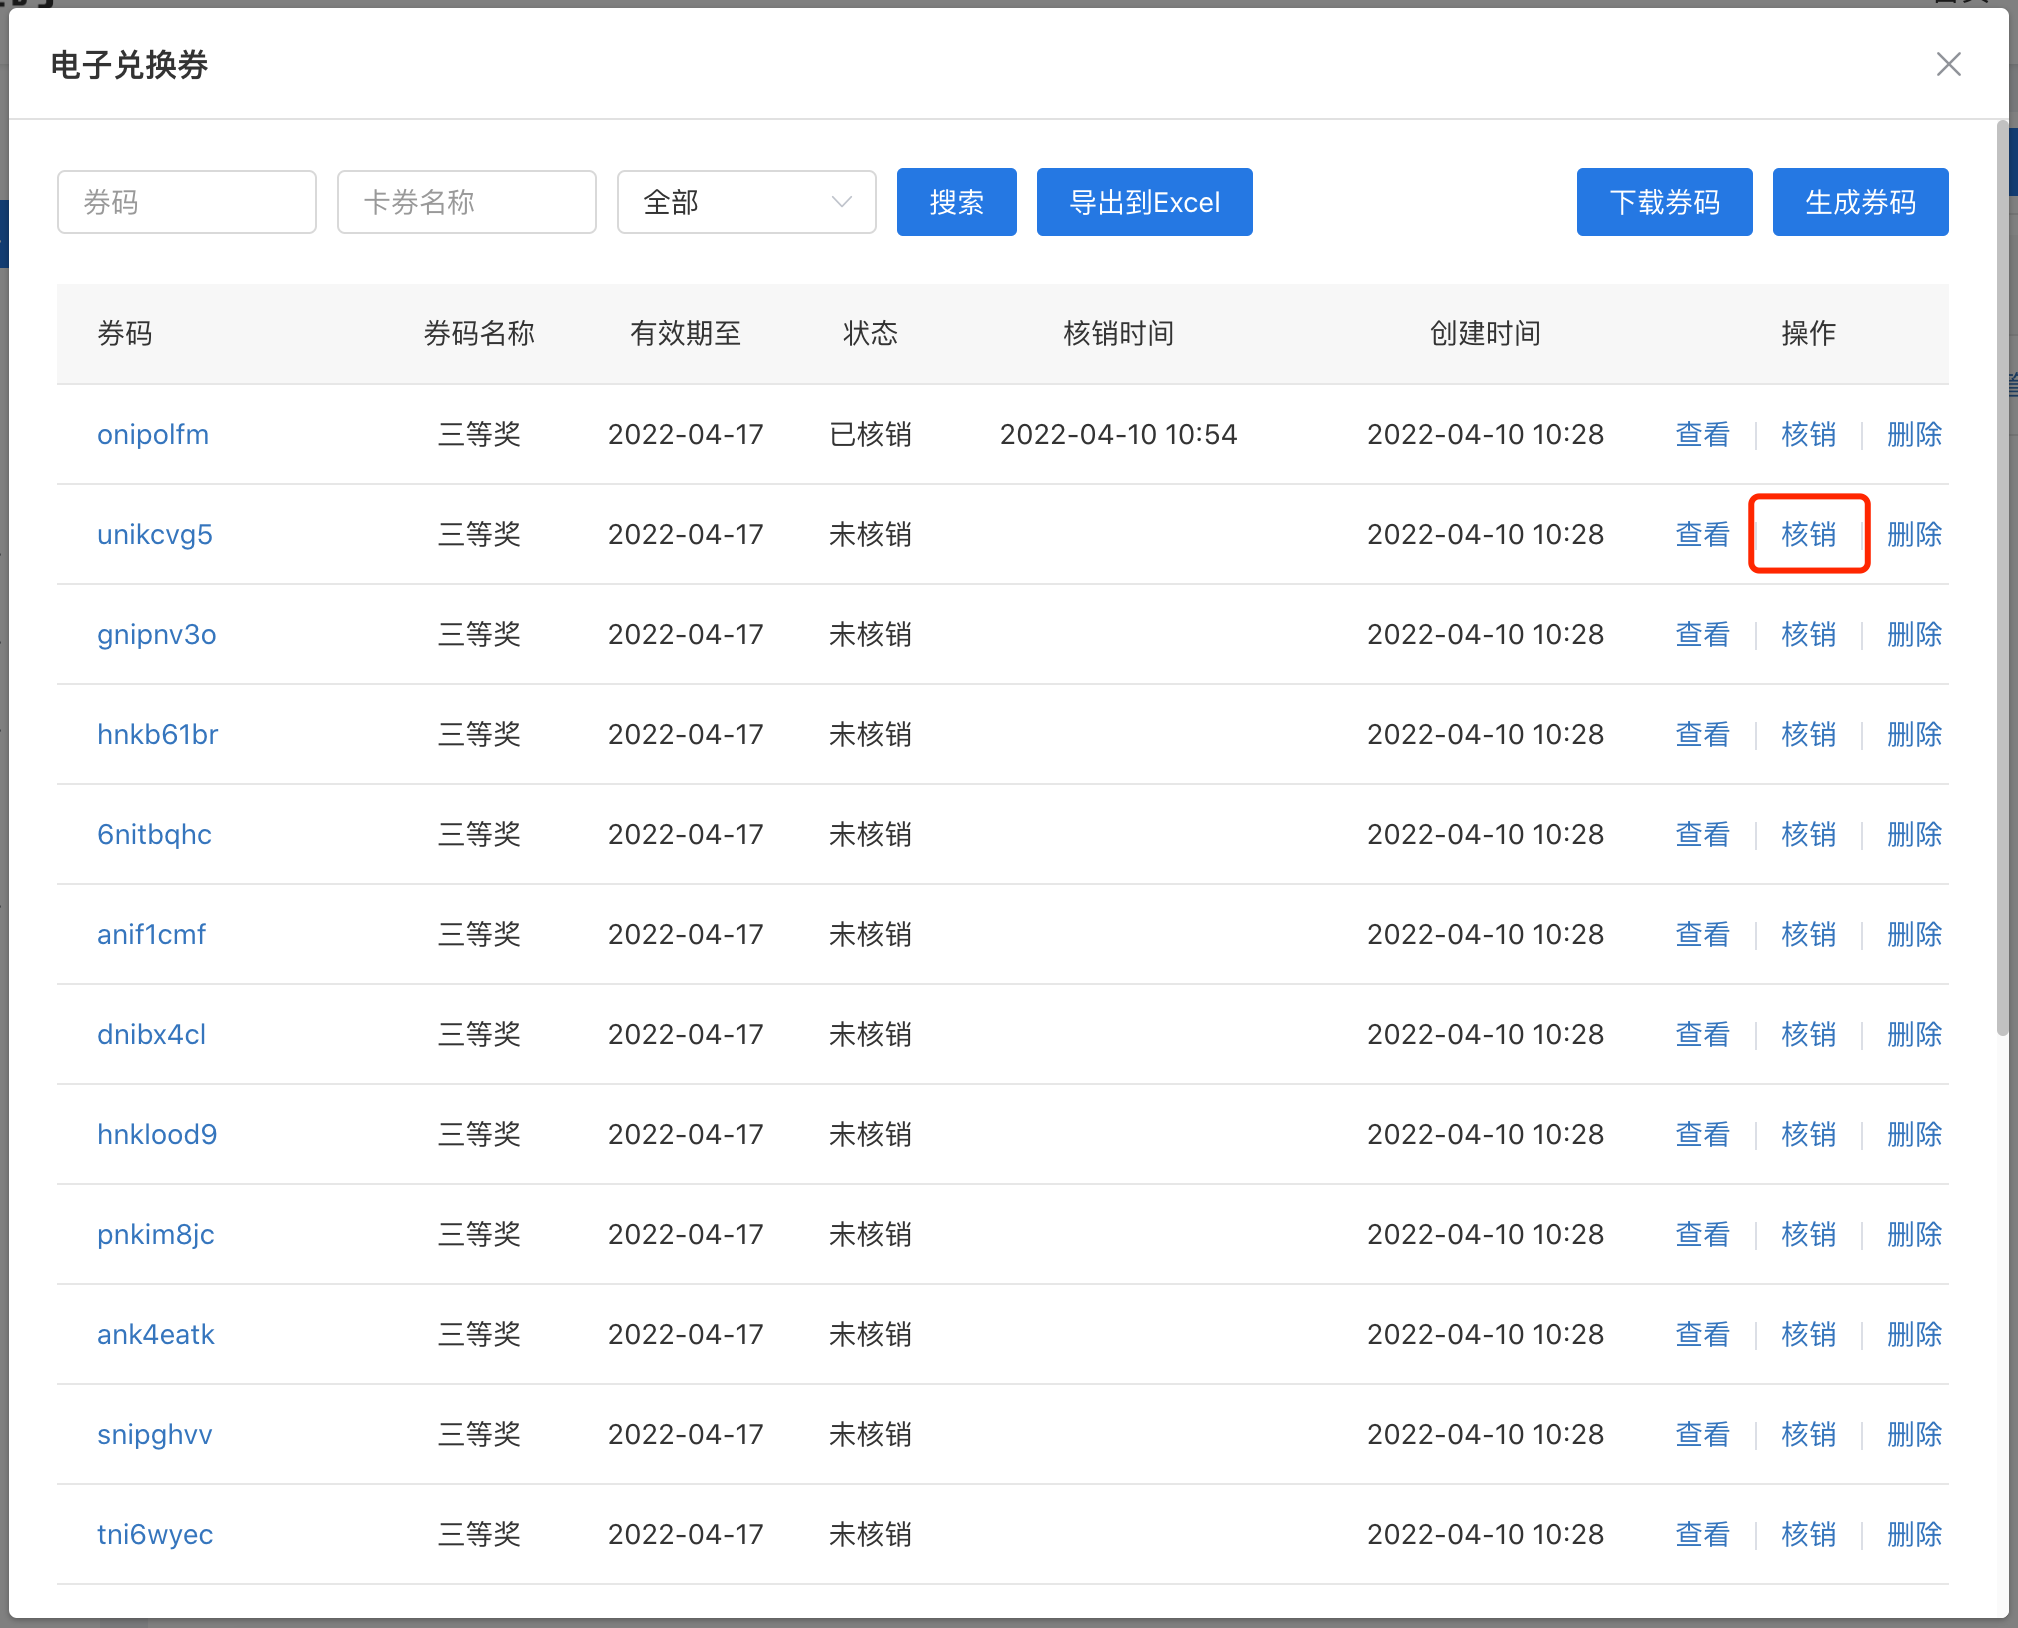Open coupon code onipolfm
The image size is (2018, 1628).
(x=153, y=434)
